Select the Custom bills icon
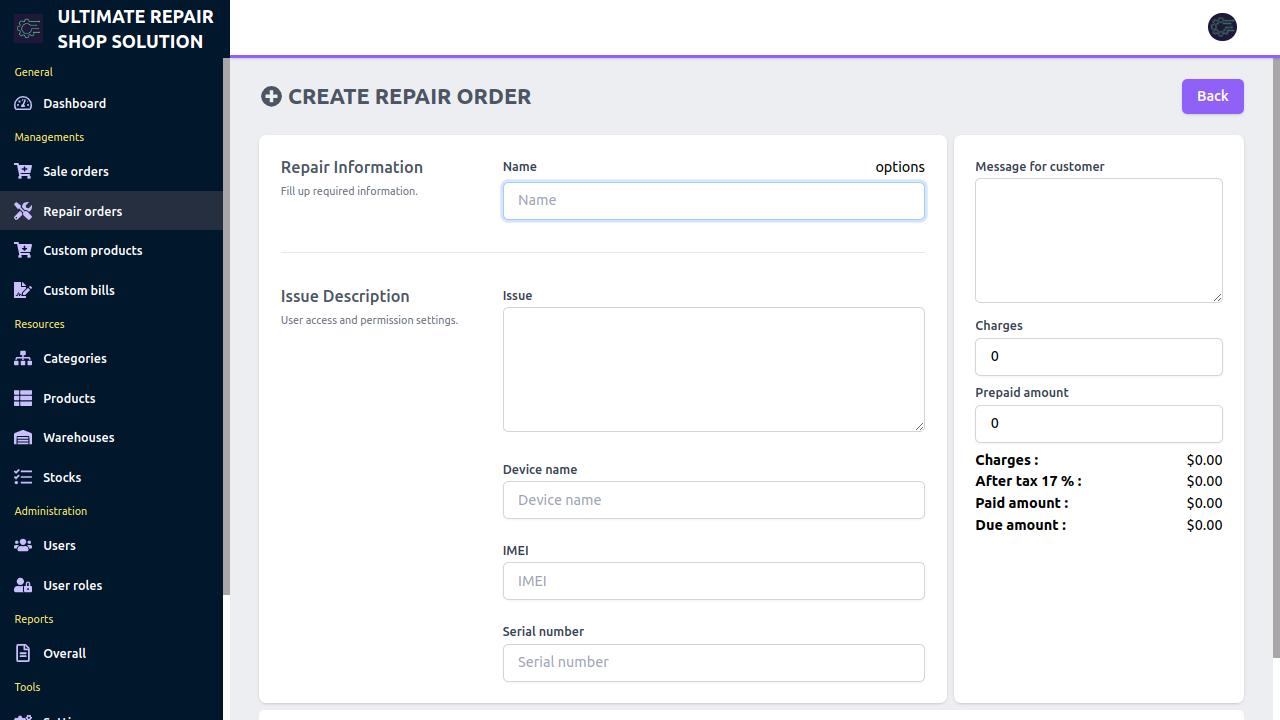1280x720 pixels. tap(22, 290)
